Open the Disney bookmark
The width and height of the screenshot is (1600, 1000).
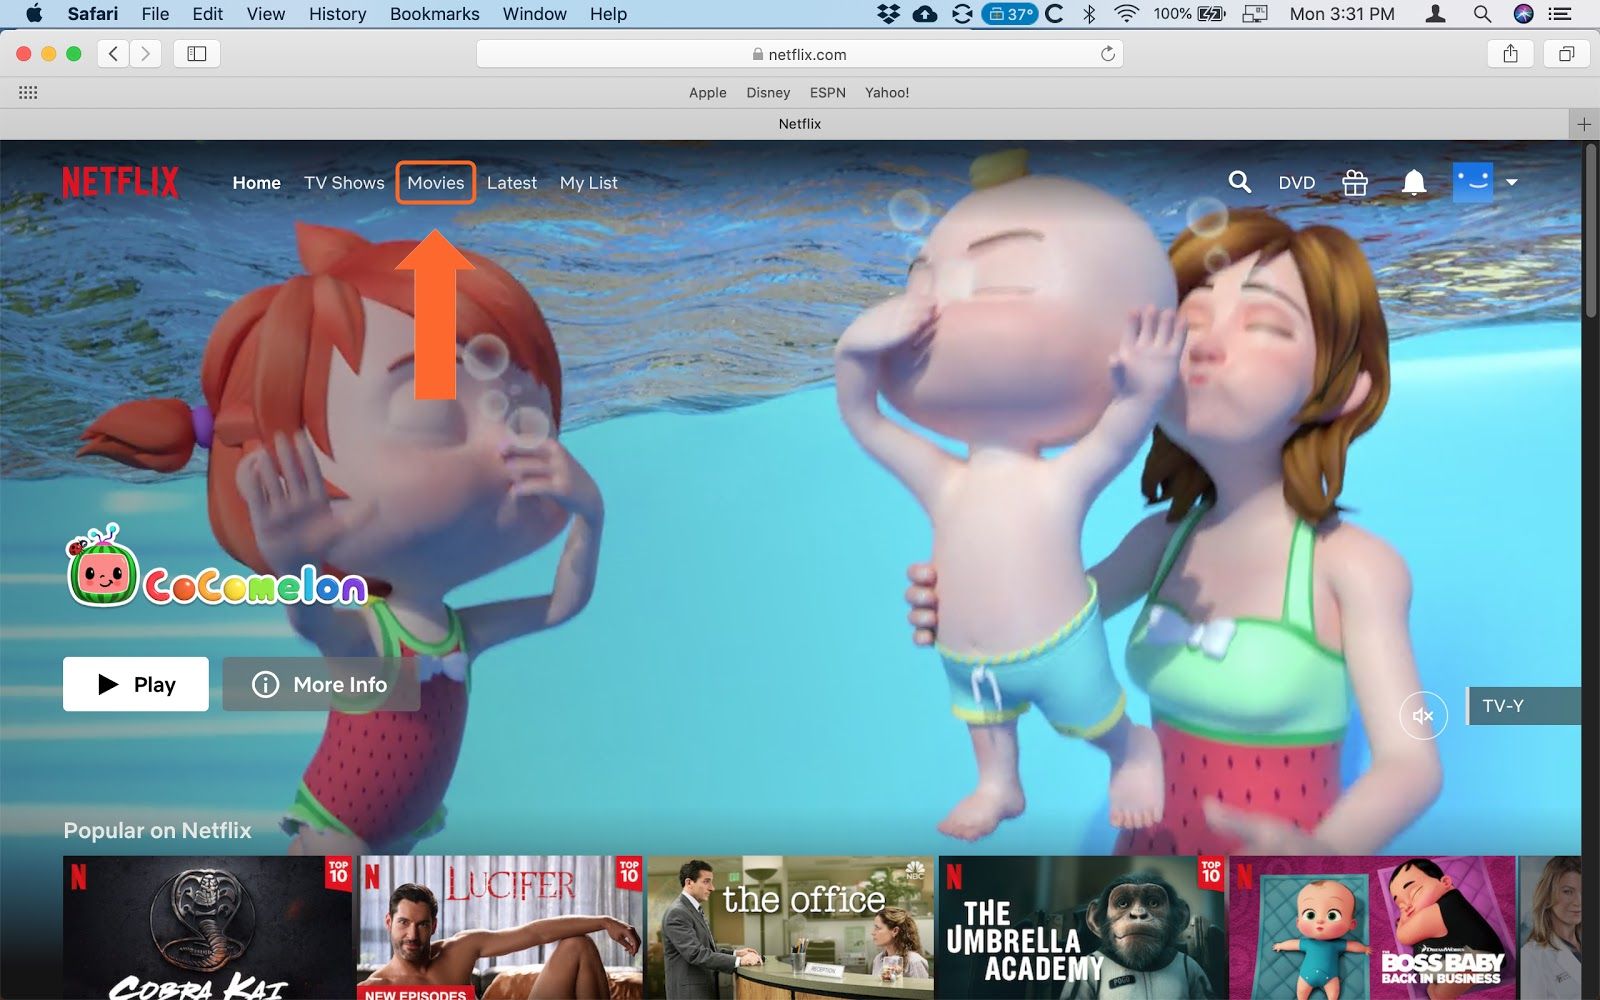click(x=768, y=93)
